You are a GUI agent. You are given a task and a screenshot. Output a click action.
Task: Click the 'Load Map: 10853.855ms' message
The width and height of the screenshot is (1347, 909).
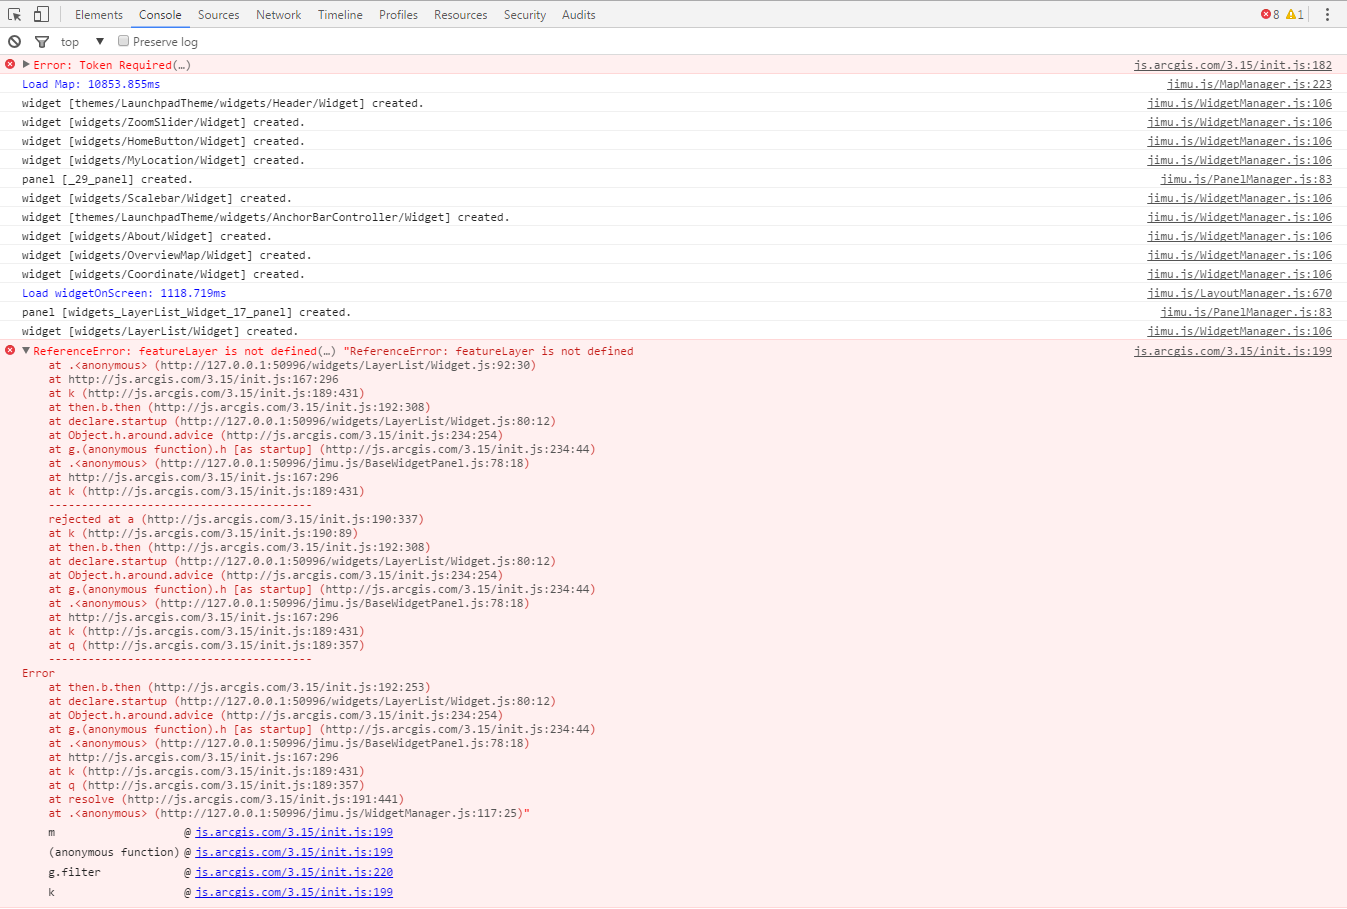(x=91, y=84)
